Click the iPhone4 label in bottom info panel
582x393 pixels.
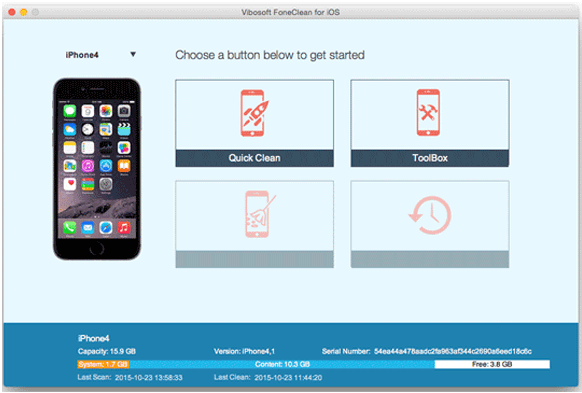pos(94,338)
